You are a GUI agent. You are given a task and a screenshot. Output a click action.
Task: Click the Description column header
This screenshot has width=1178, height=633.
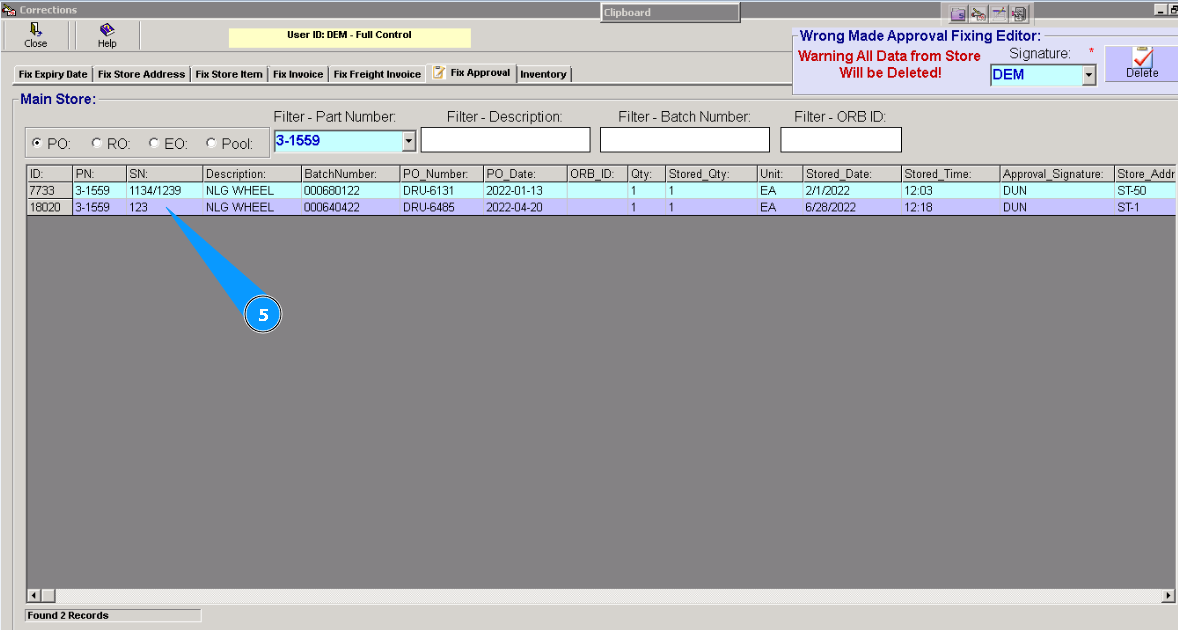pos(252,174)
